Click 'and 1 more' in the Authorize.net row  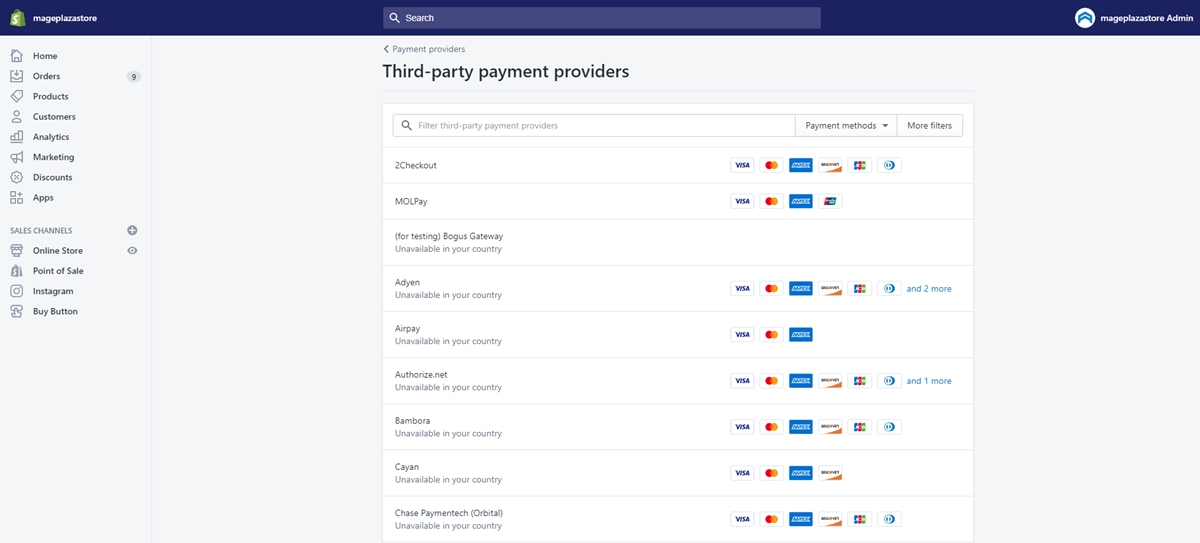coord(929,381)
